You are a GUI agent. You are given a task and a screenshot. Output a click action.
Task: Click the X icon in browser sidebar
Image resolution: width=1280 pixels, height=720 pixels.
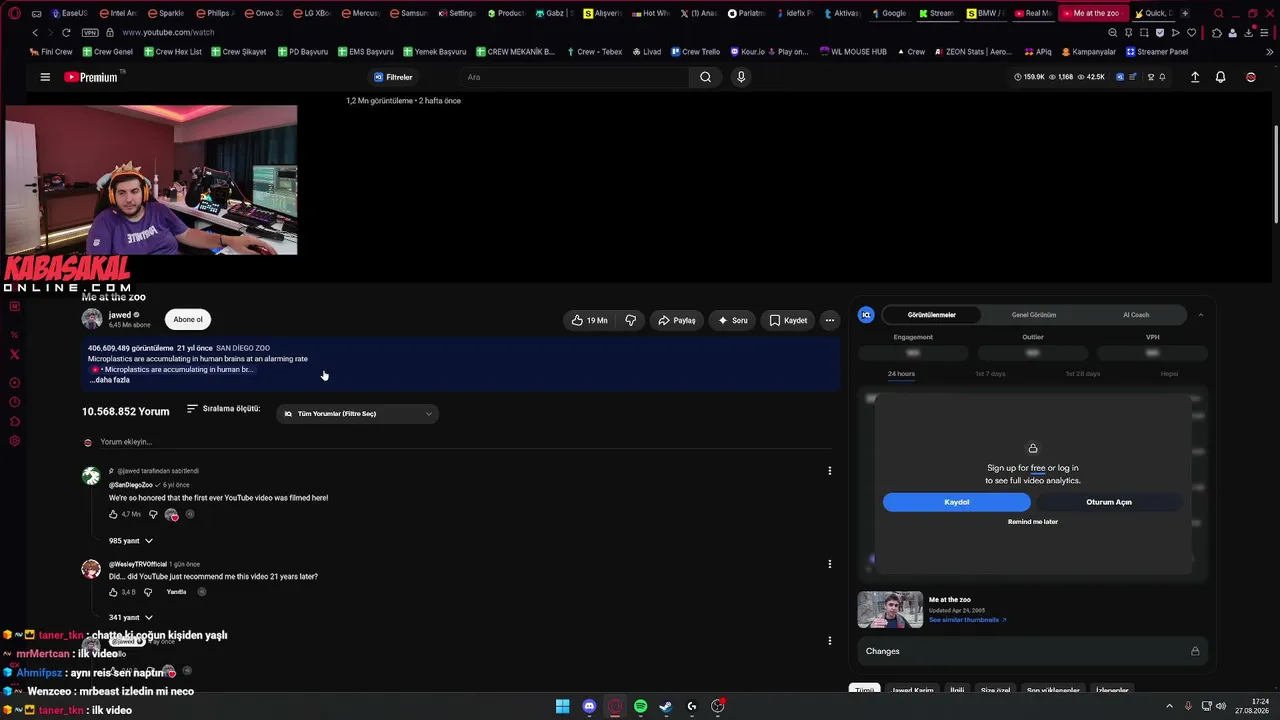(x=14, y=354)
